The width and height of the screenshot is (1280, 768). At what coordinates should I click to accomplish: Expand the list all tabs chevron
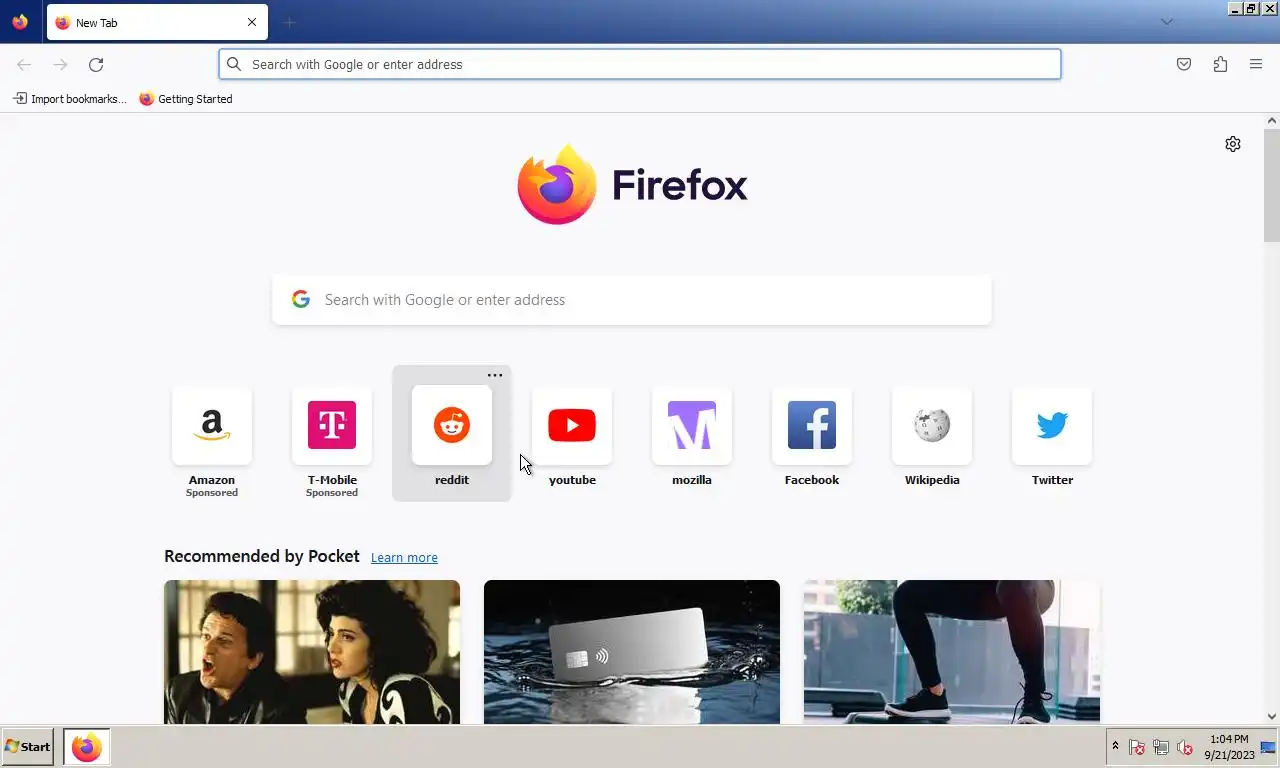point(1166,22)
